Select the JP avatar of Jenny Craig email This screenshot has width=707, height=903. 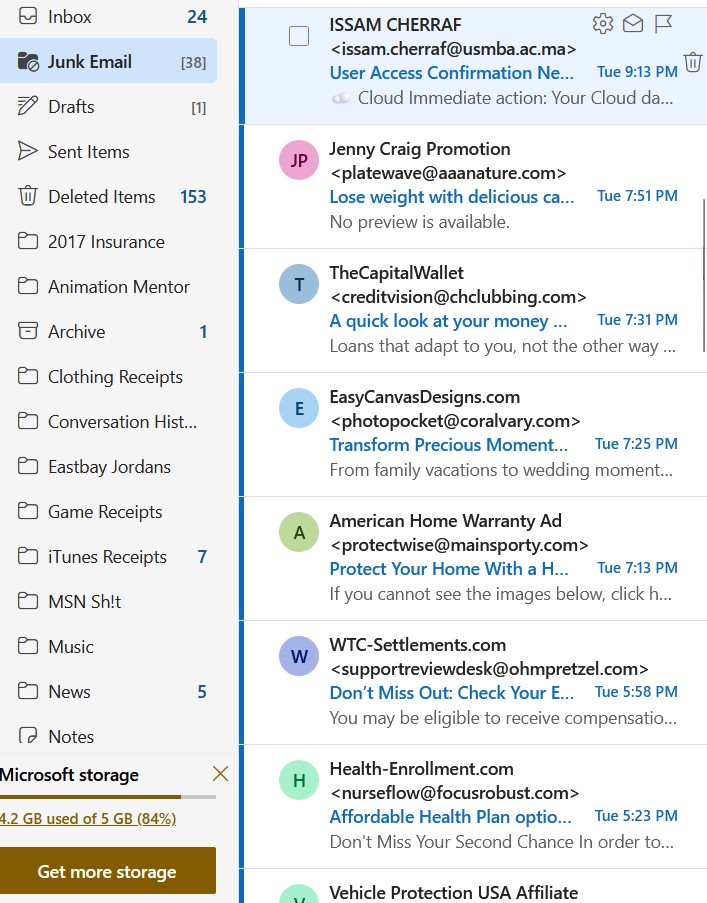[x=299, y=160]
